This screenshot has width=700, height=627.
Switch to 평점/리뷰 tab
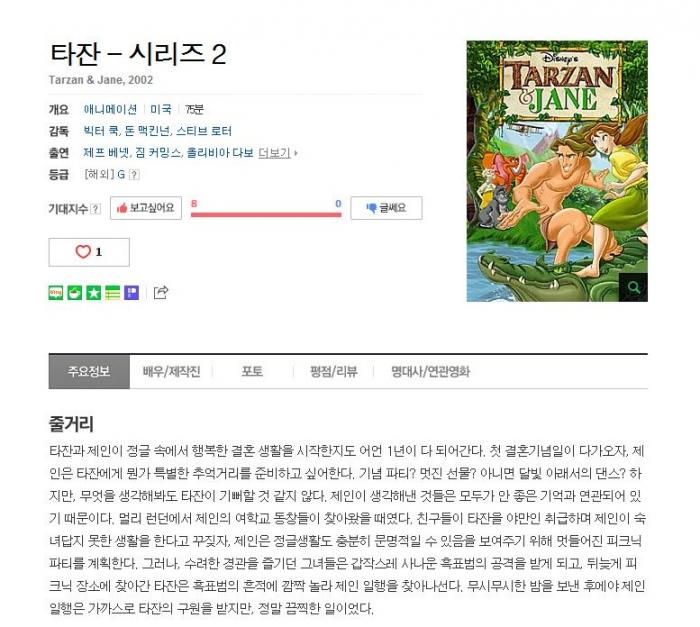pos(333,372)
